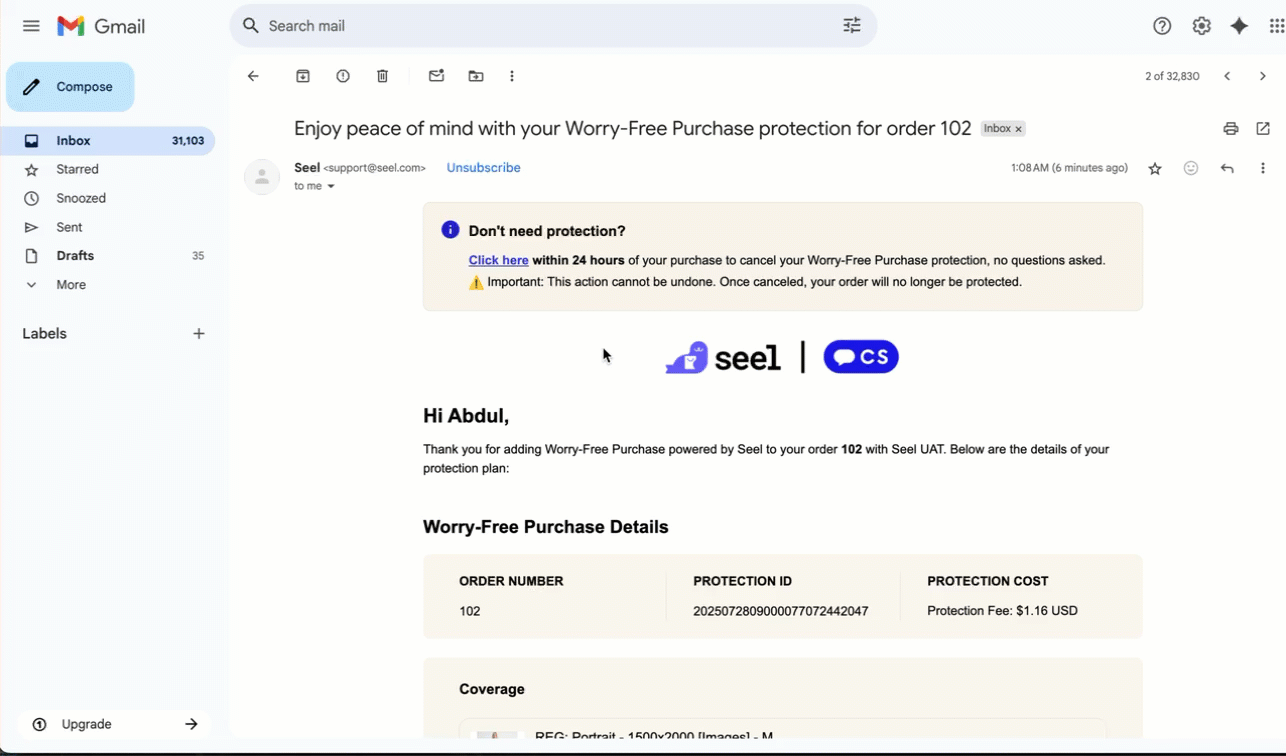The height and width of the screenshot is (756, 1286).
Task: Click into the Search mail field
Action: coord(540,26)
